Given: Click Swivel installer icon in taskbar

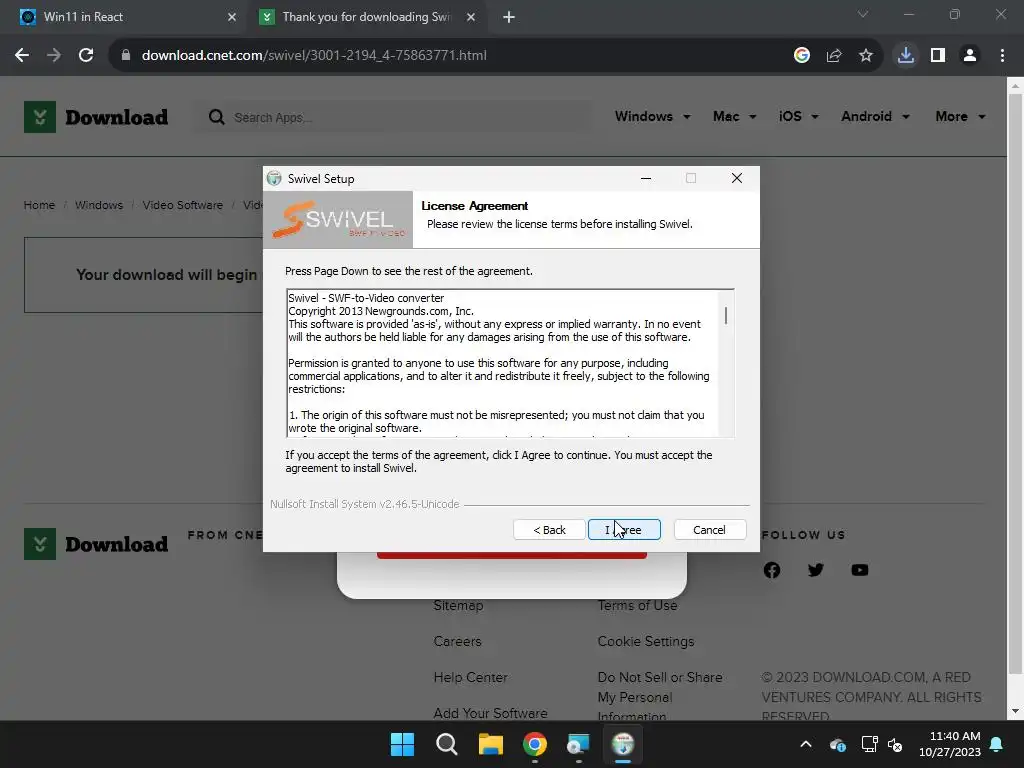Looking at the screenshot, I should [623, 744].
